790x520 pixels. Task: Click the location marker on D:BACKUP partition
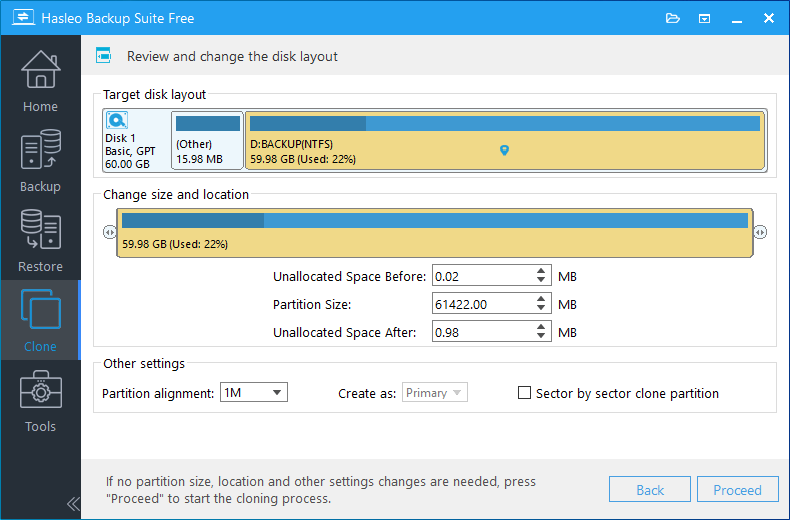(504, 150)
